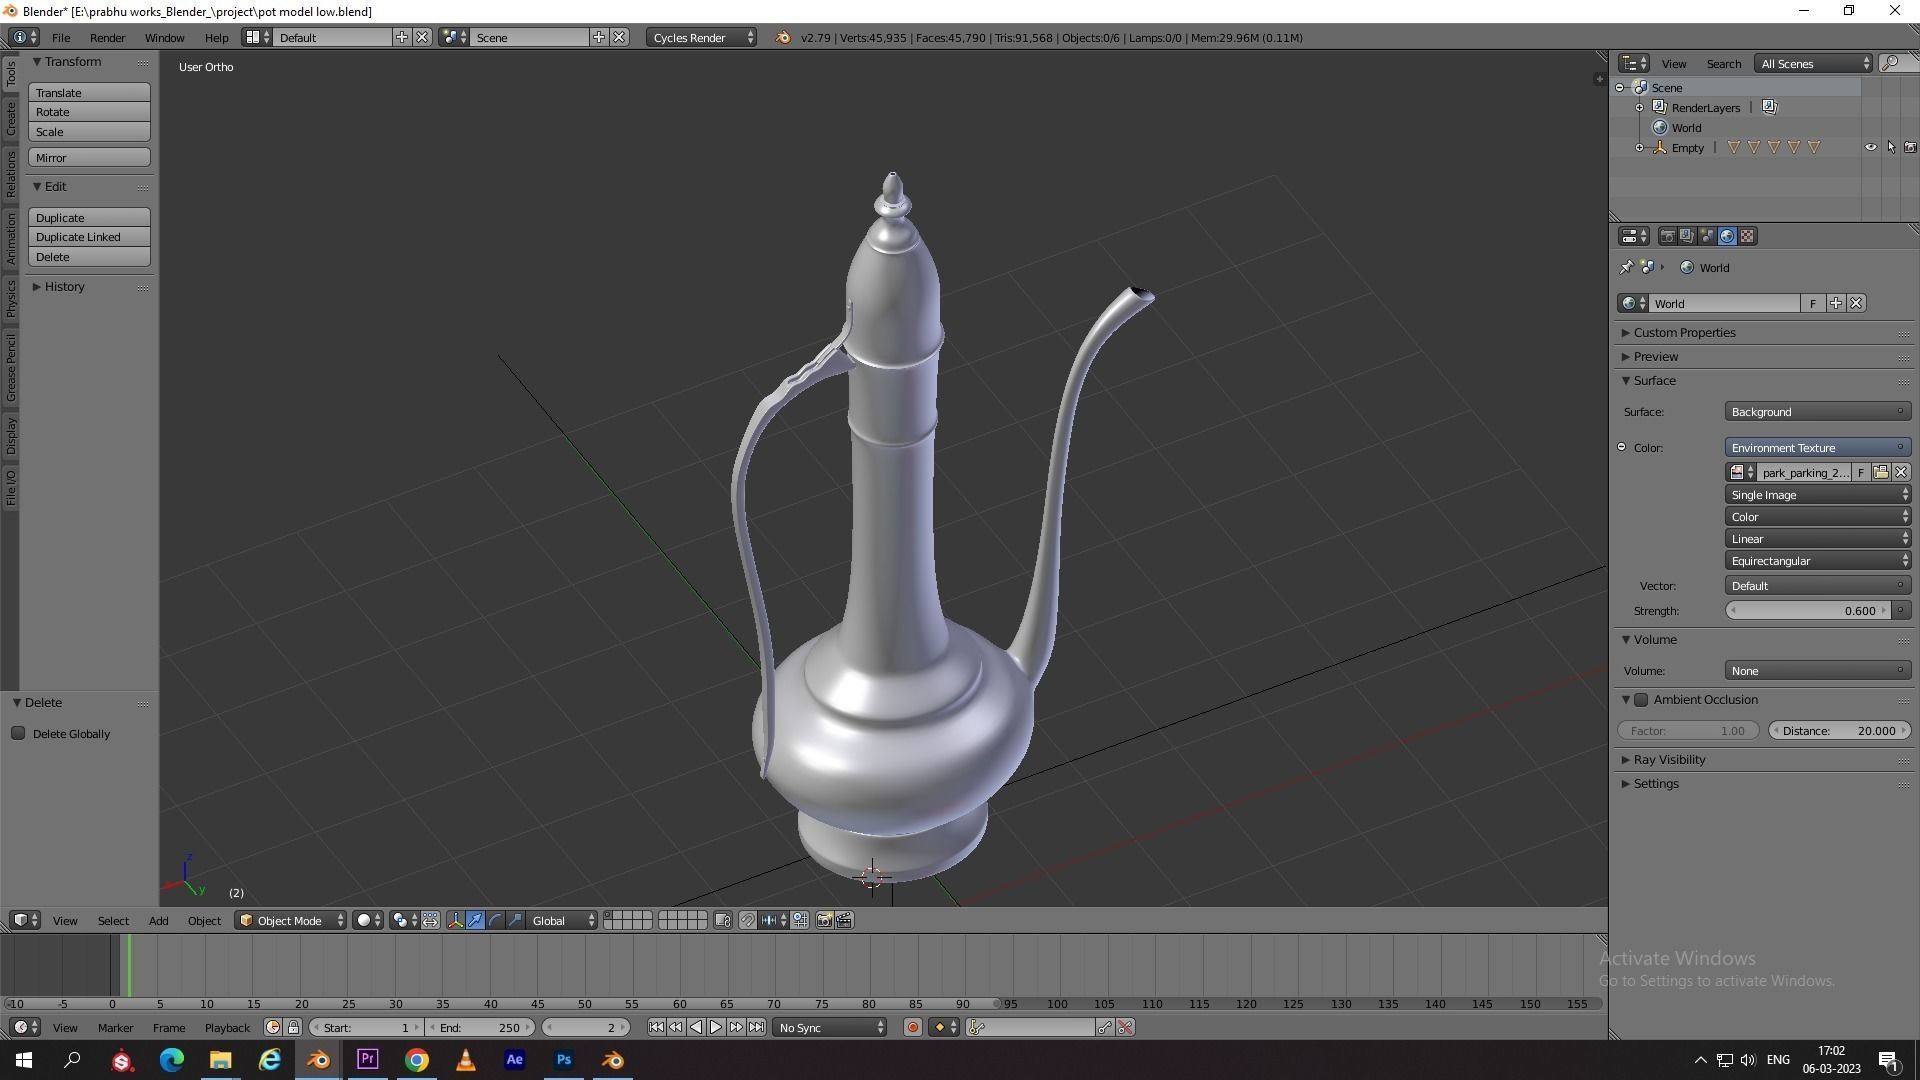Open the Render menu
The image size is (1920, 1080).
(x=107, y=37)
